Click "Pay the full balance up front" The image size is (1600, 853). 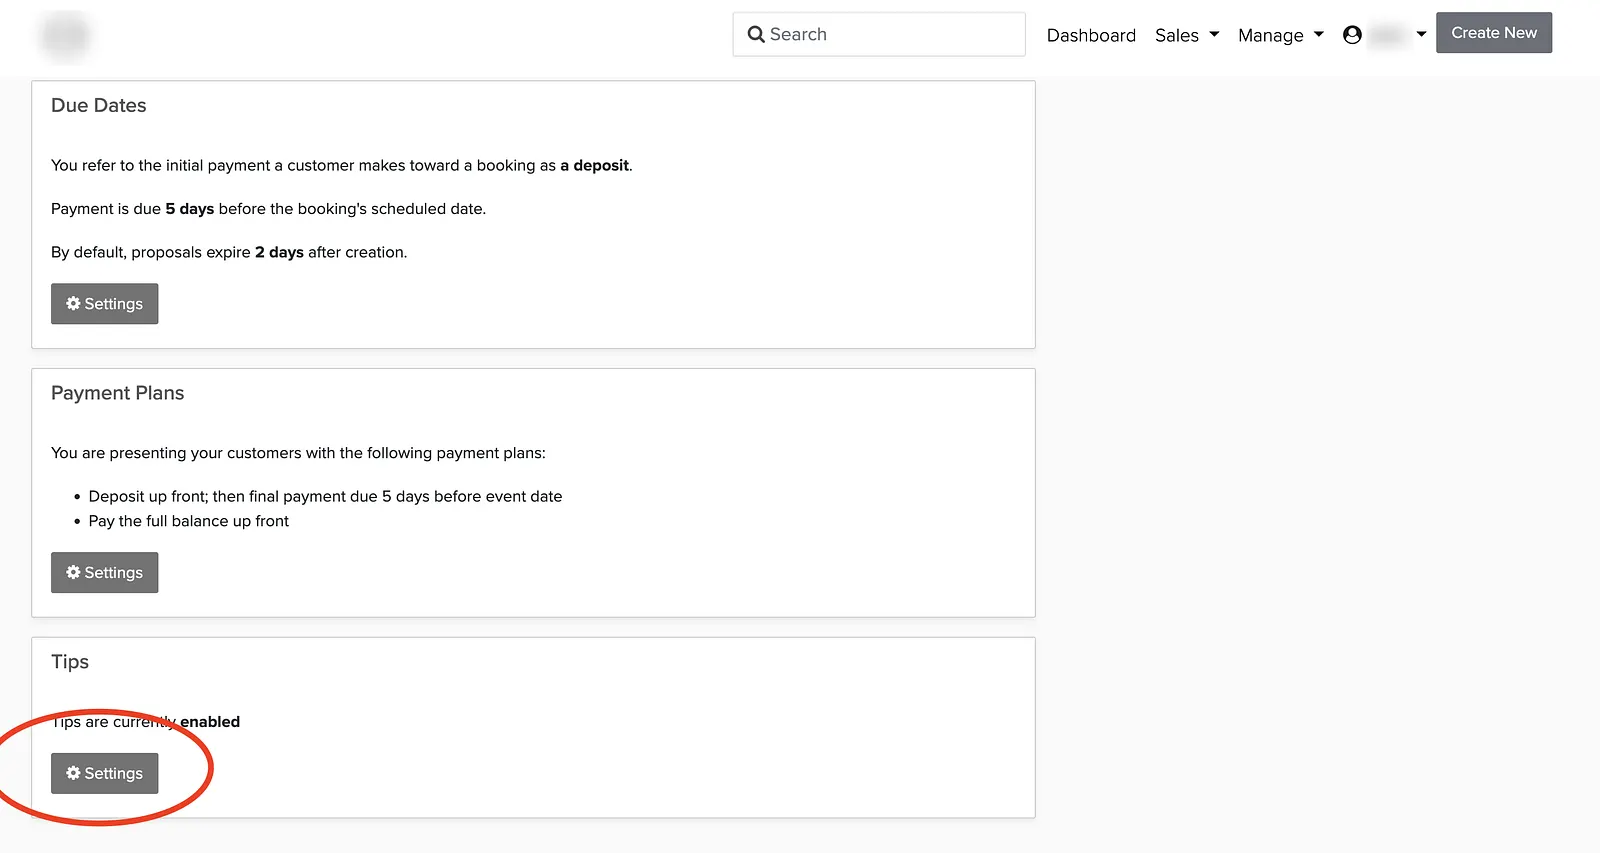tap(188, 521)
